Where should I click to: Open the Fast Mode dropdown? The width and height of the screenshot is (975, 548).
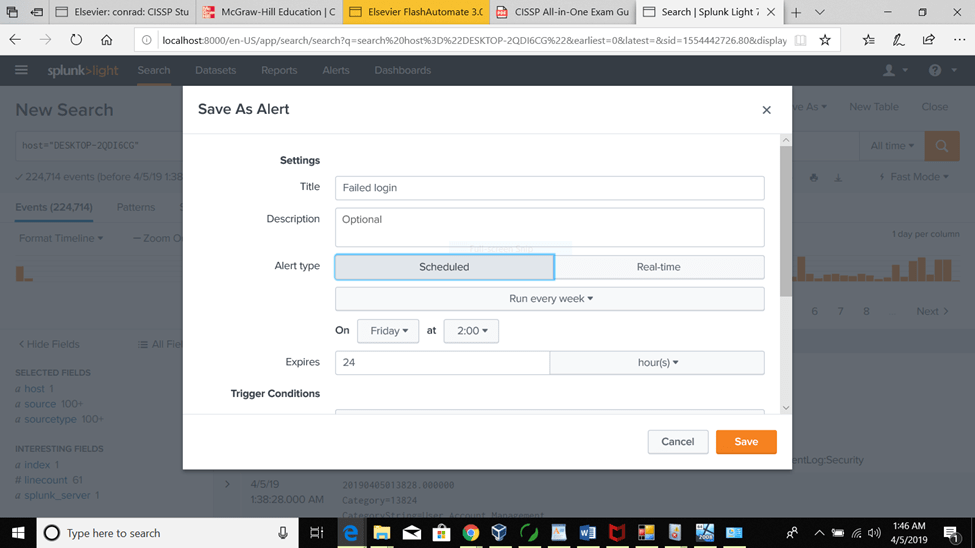(914, 177)
